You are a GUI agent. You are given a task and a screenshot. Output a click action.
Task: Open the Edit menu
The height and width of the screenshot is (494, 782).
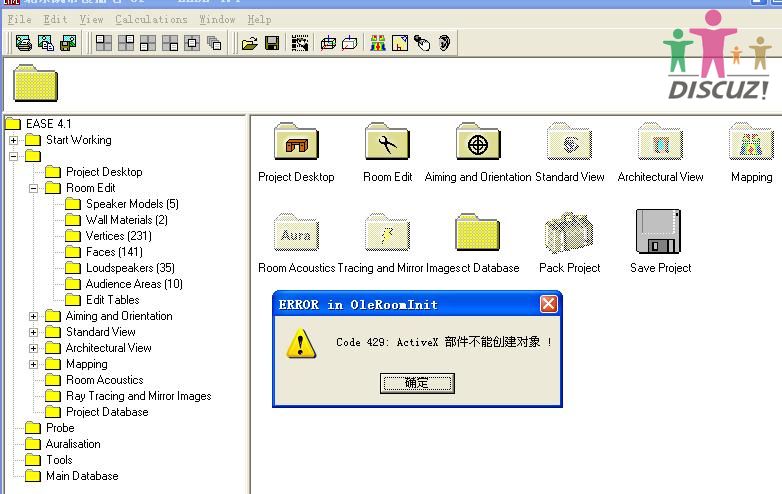click(x=55, y=19)
